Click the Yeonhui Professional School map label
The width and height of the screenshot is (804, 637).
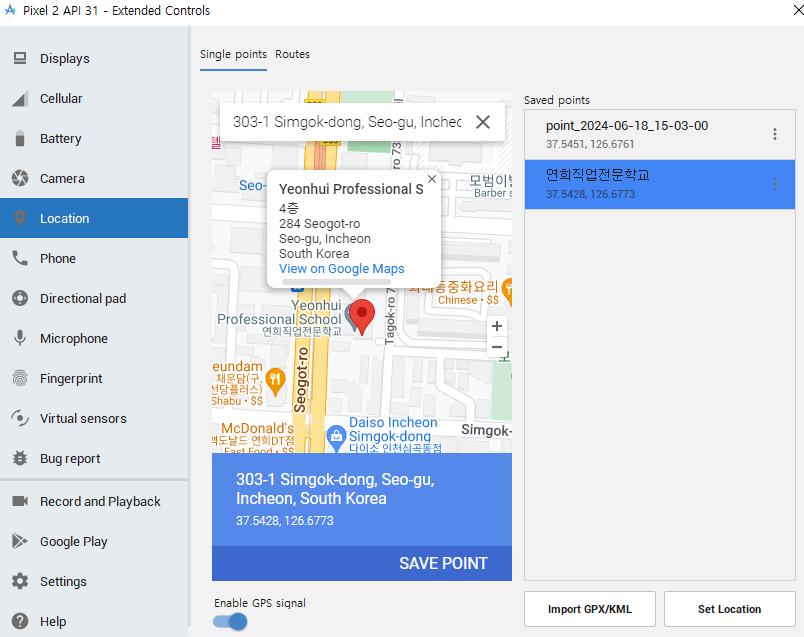tap(279, 318)
